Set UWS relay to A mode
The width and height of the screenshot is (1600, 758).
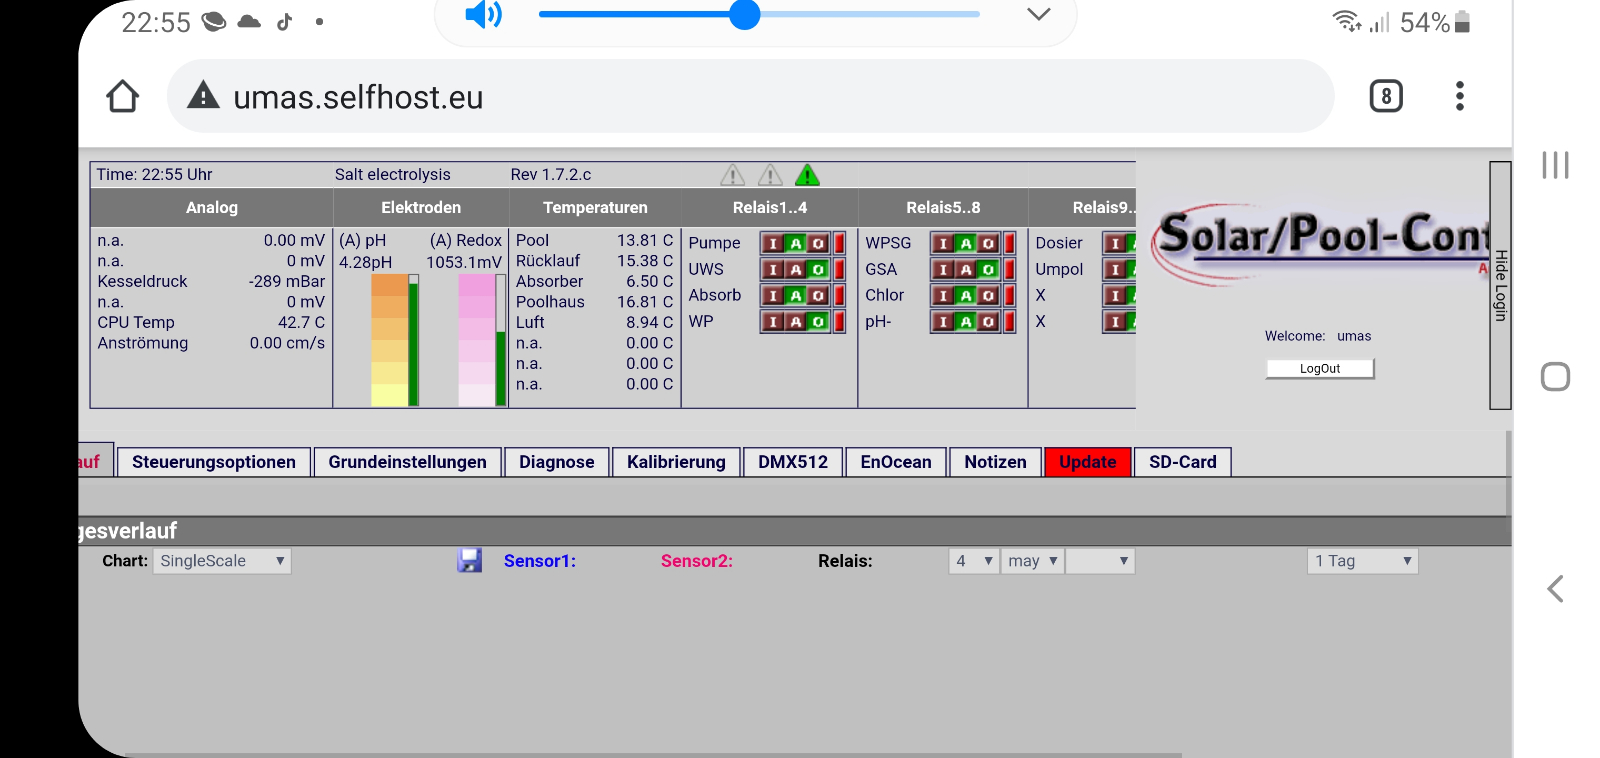point(796,269)
